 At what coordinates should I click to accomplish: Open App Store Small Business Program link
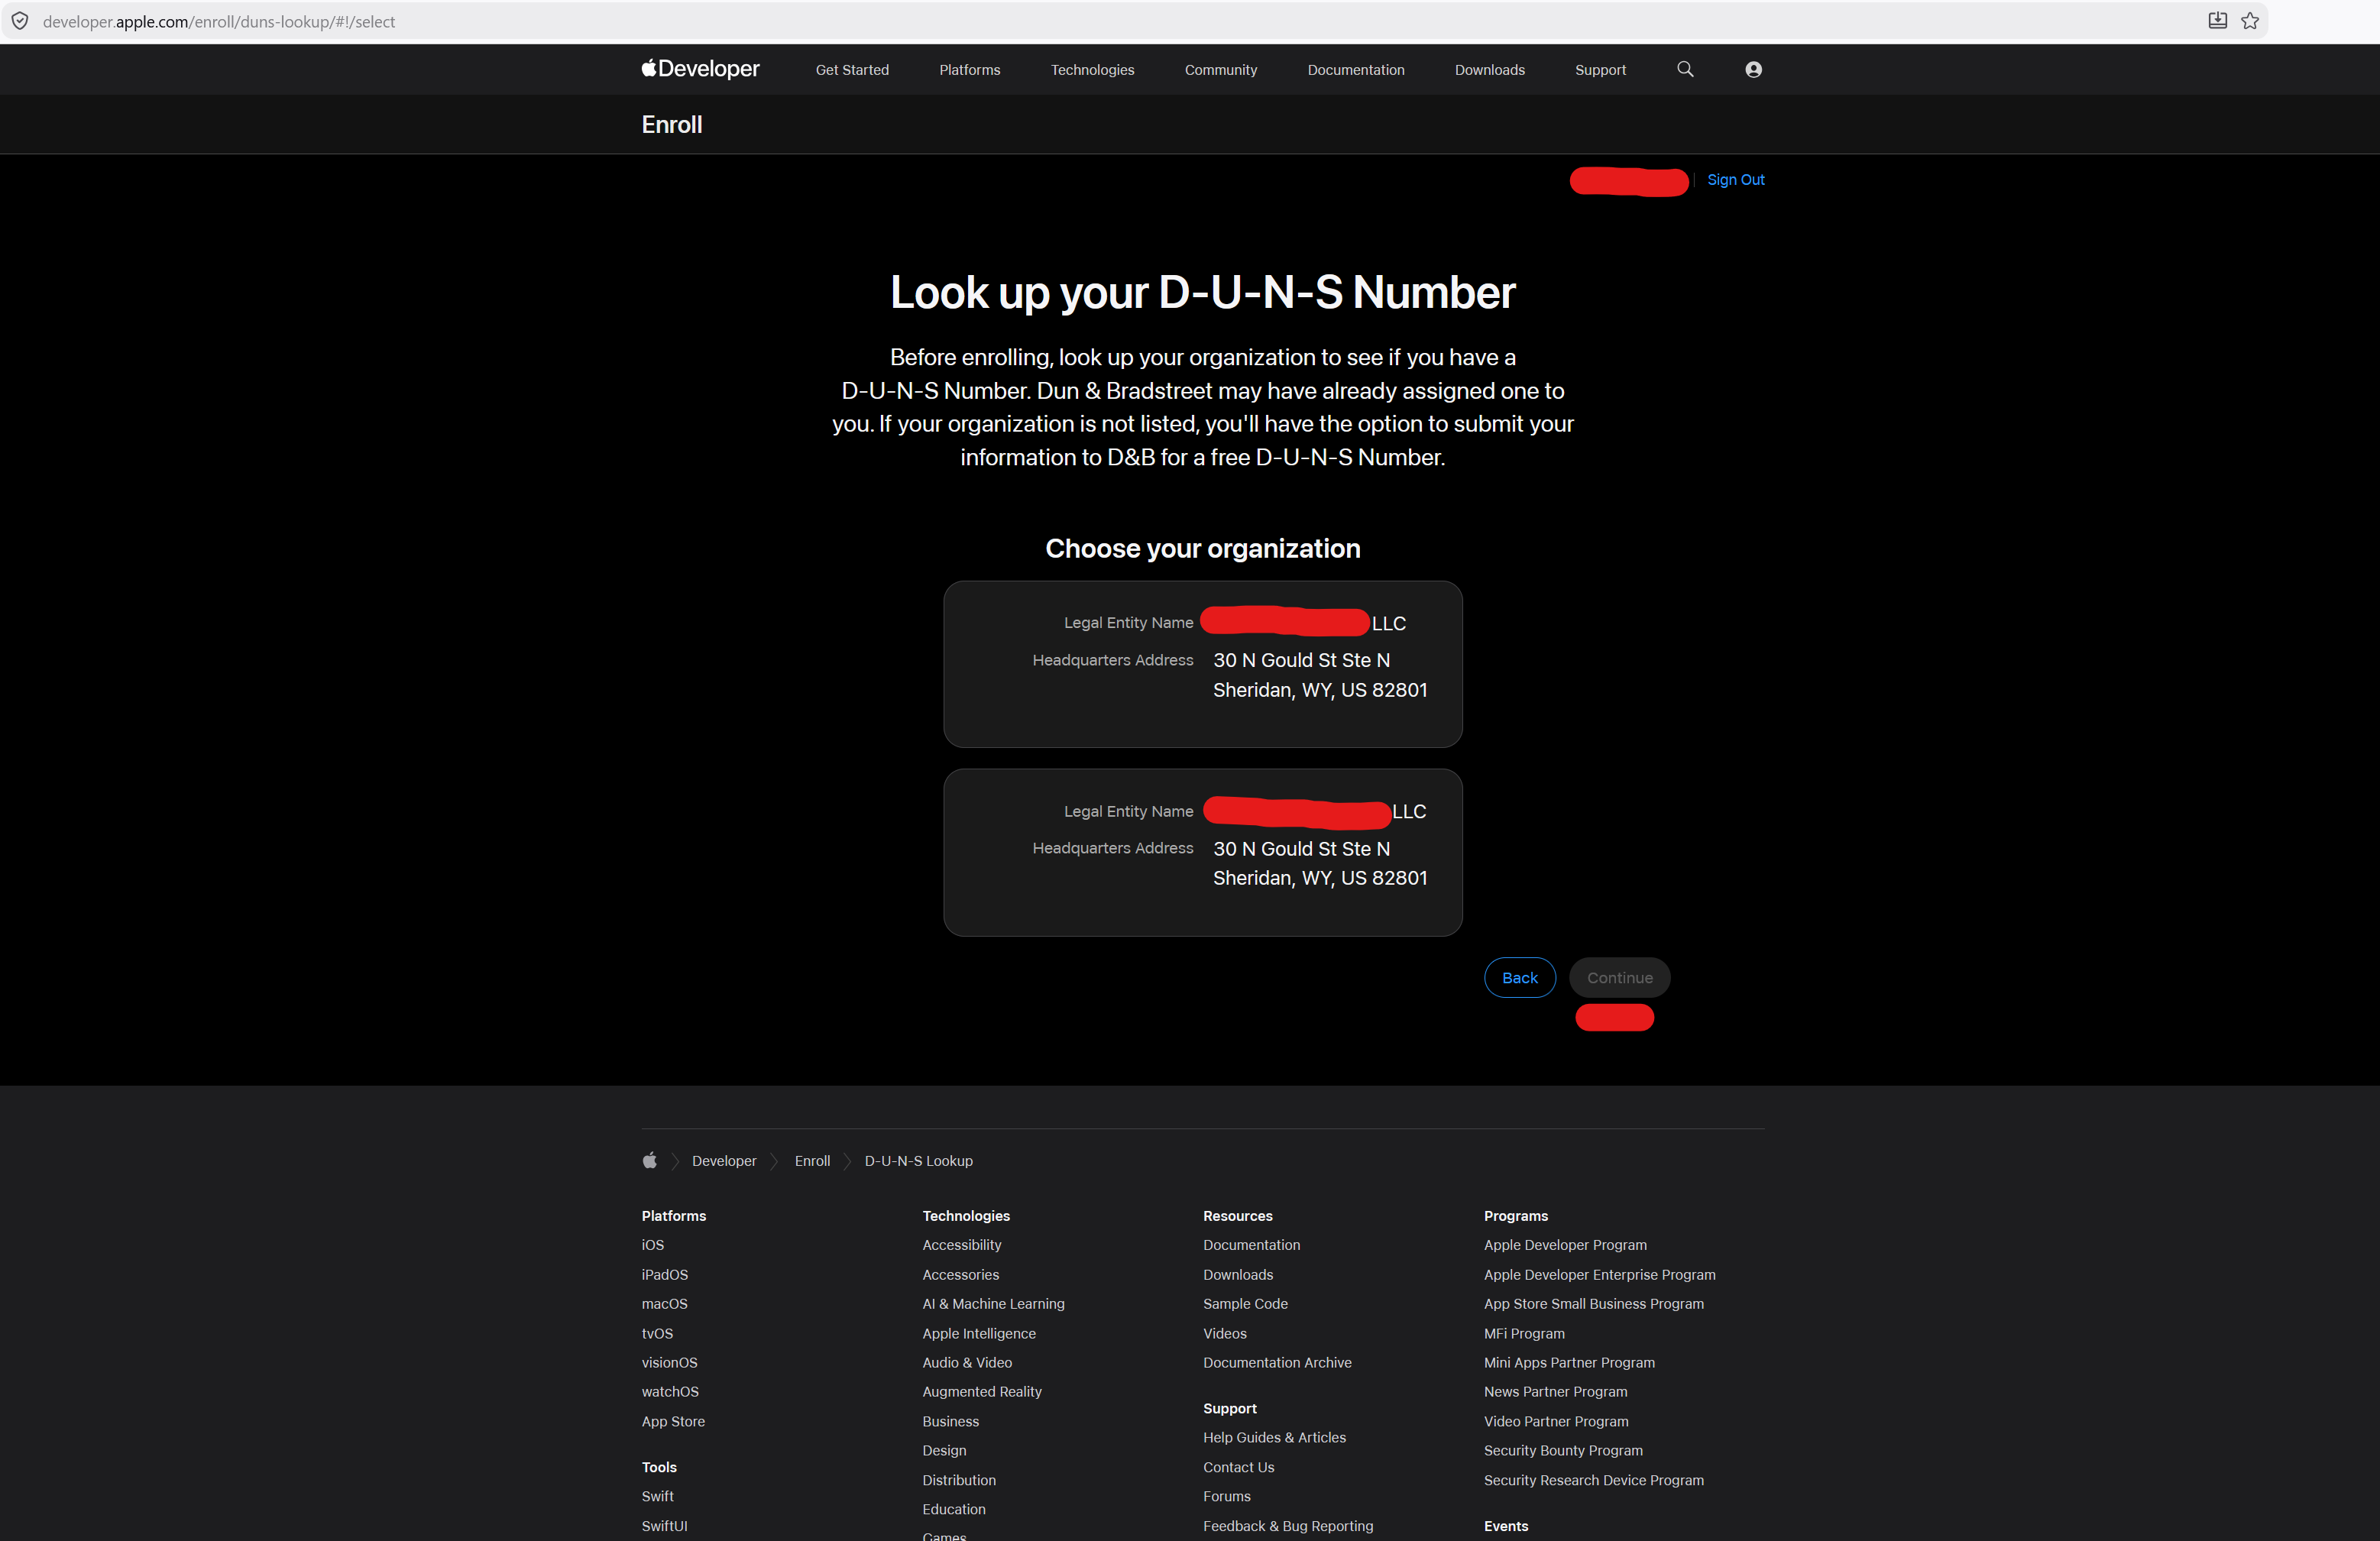pos(1594,1304)
